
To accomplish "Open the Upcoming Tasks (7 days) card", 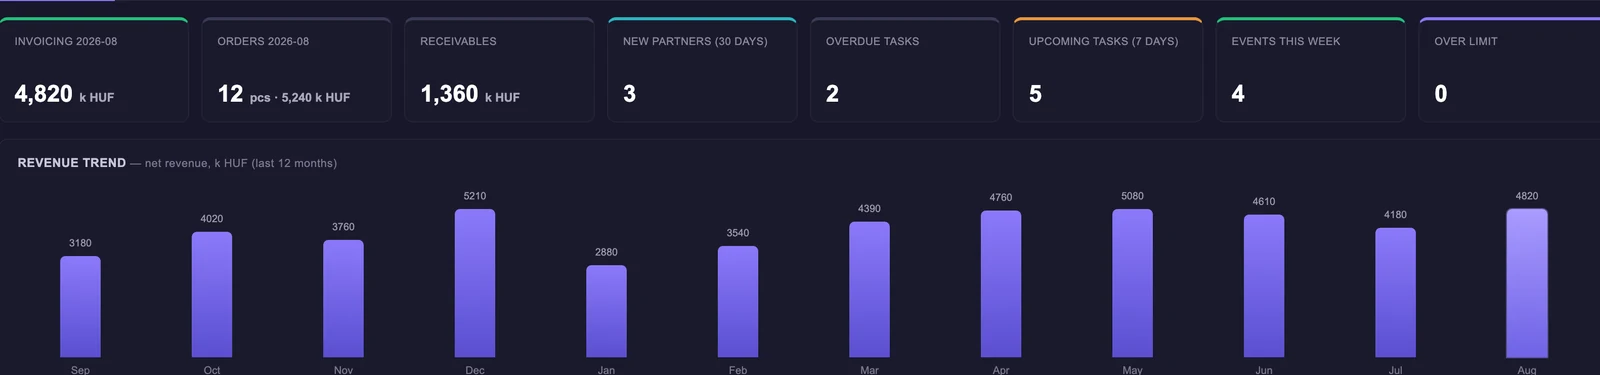I will click(x=1108, y=70).
